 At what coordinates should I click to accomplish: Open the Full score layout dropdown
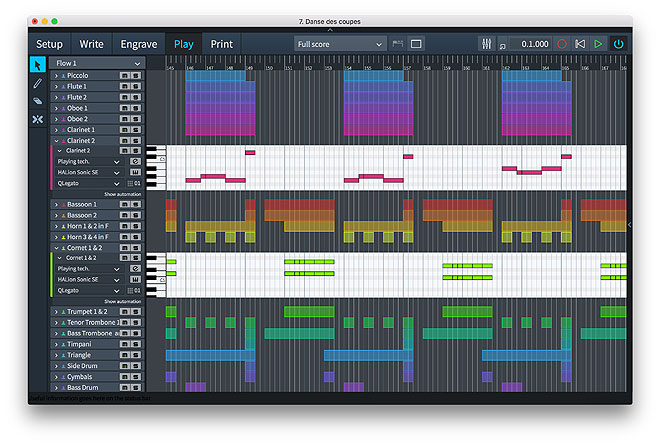click(339, 44)
